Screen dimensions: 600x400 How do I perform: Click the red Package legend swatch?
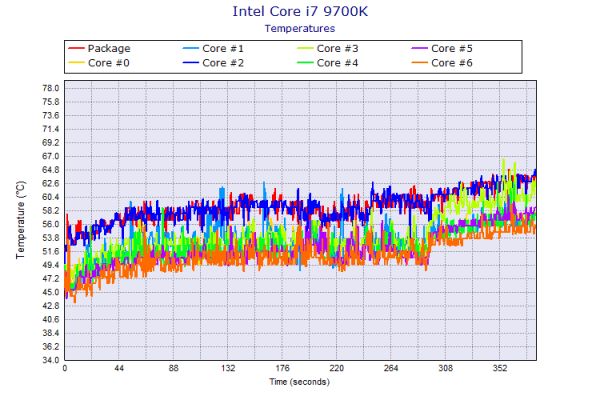pos(76,48)
